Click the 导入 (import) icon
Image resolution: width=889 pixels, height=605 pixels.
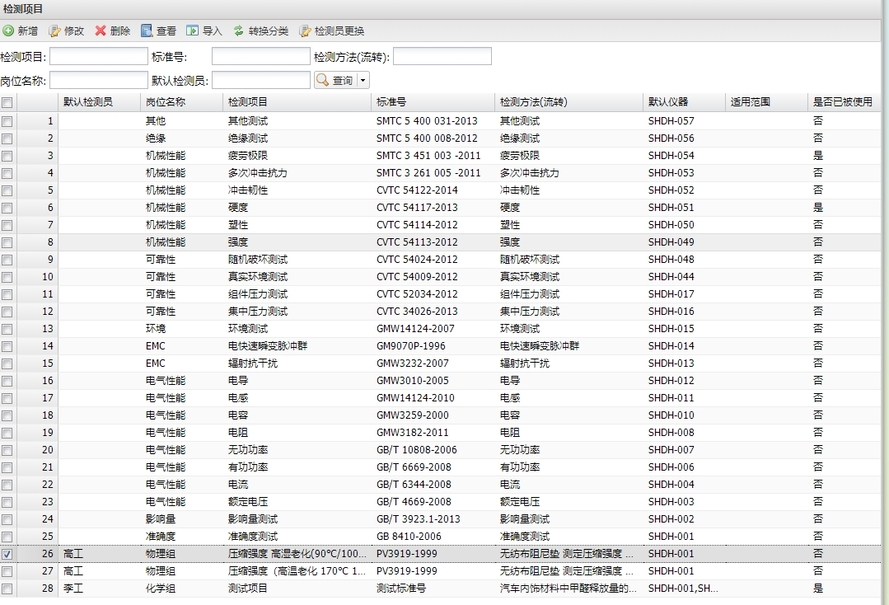[193, 31]
